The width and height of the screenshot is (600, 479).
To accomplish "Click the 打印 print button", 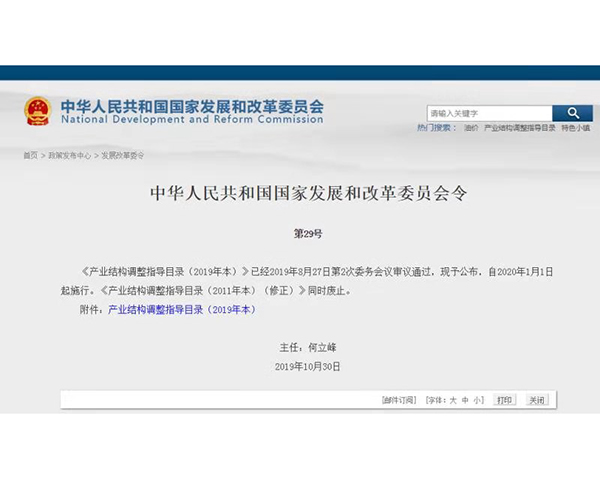I will [504, 400].
